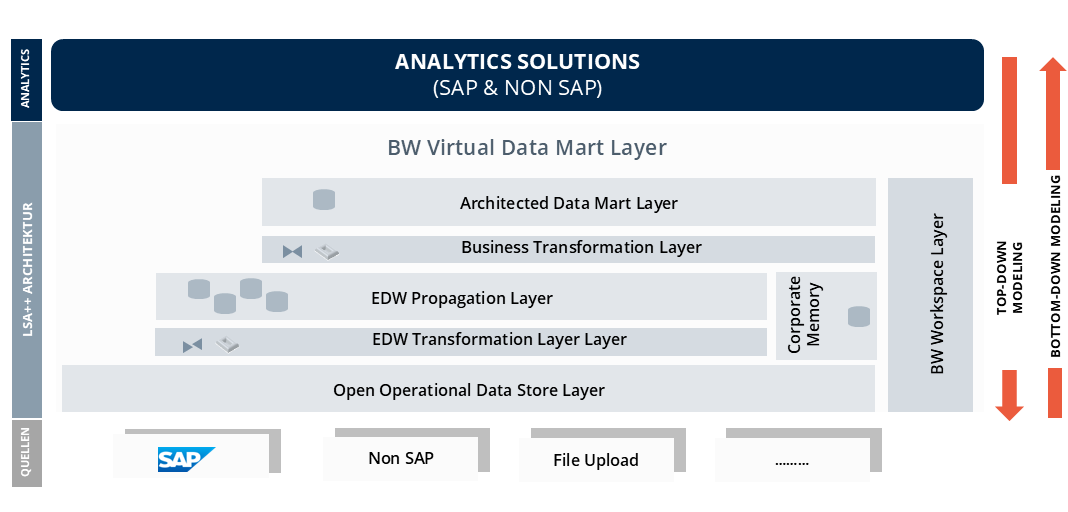Click the Architected Data Mart database cylinder icon
The image size is (1068, 512).
click(x=324, y=200)
